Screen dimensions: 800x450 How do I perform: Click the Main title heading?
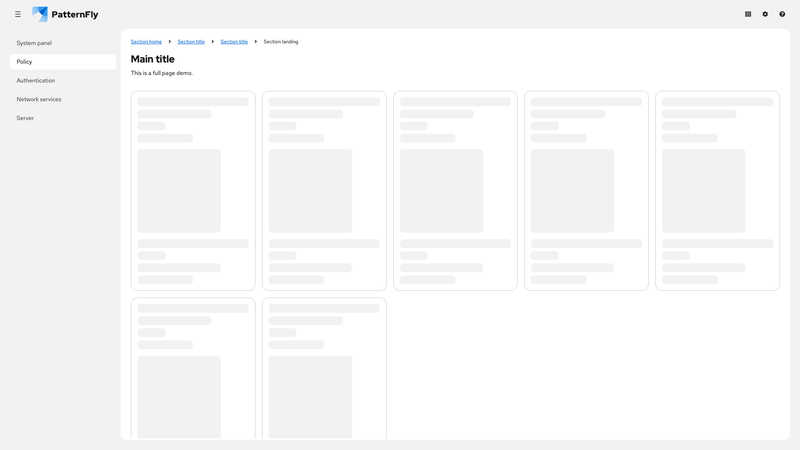coord(152,59)
